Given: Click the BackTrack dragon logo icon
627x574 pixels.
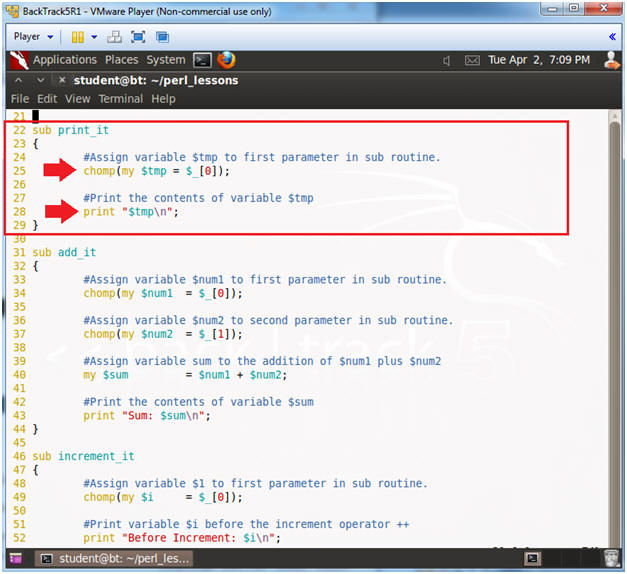Looking at the screenshot, I should coord(19,60).
